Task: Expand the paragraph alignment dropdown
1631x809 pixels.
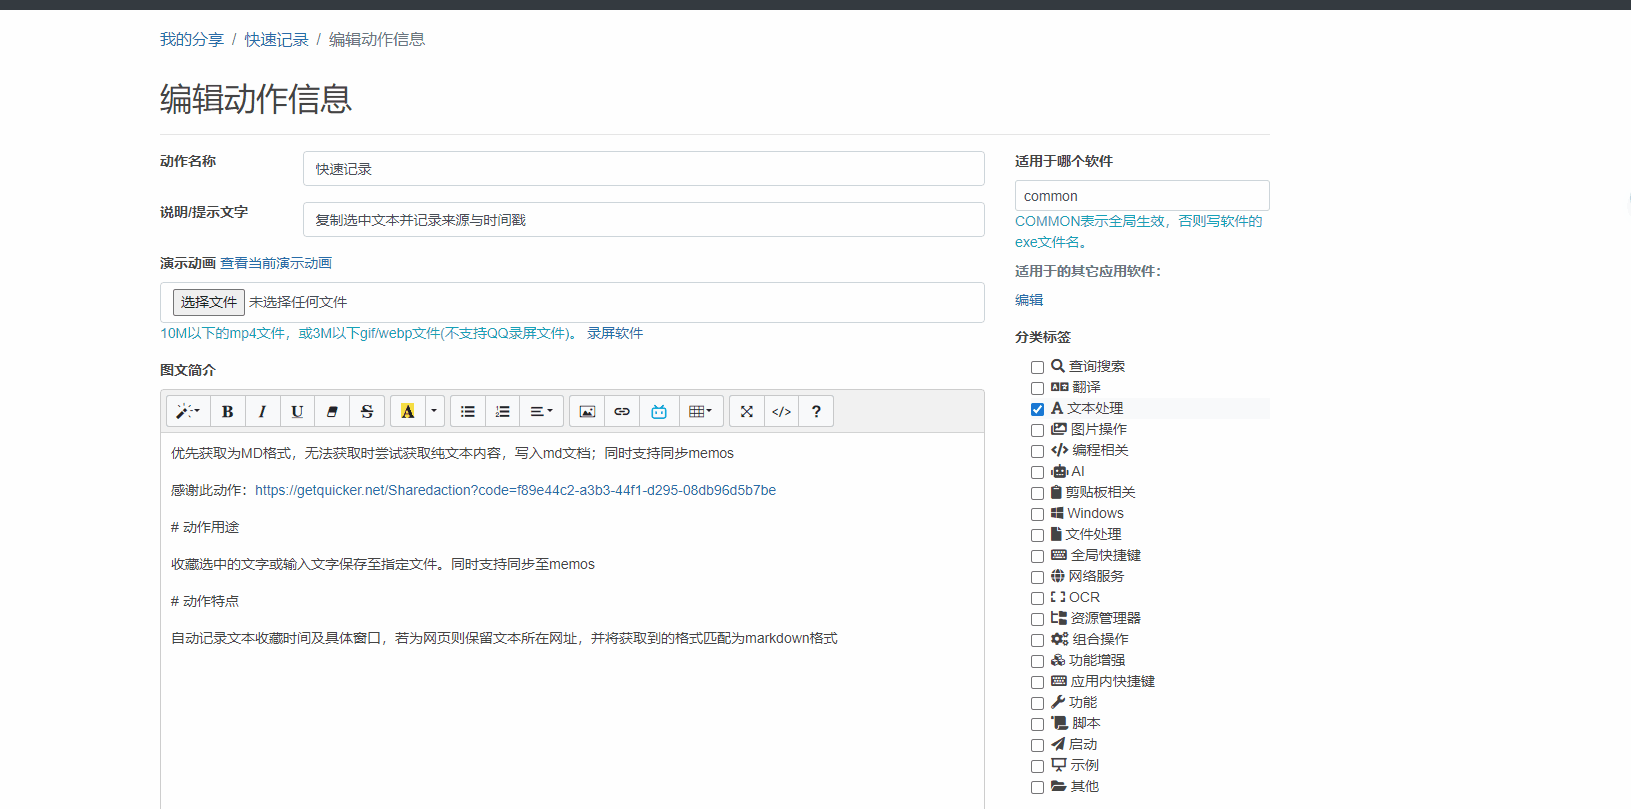Action: pos(541,411)
